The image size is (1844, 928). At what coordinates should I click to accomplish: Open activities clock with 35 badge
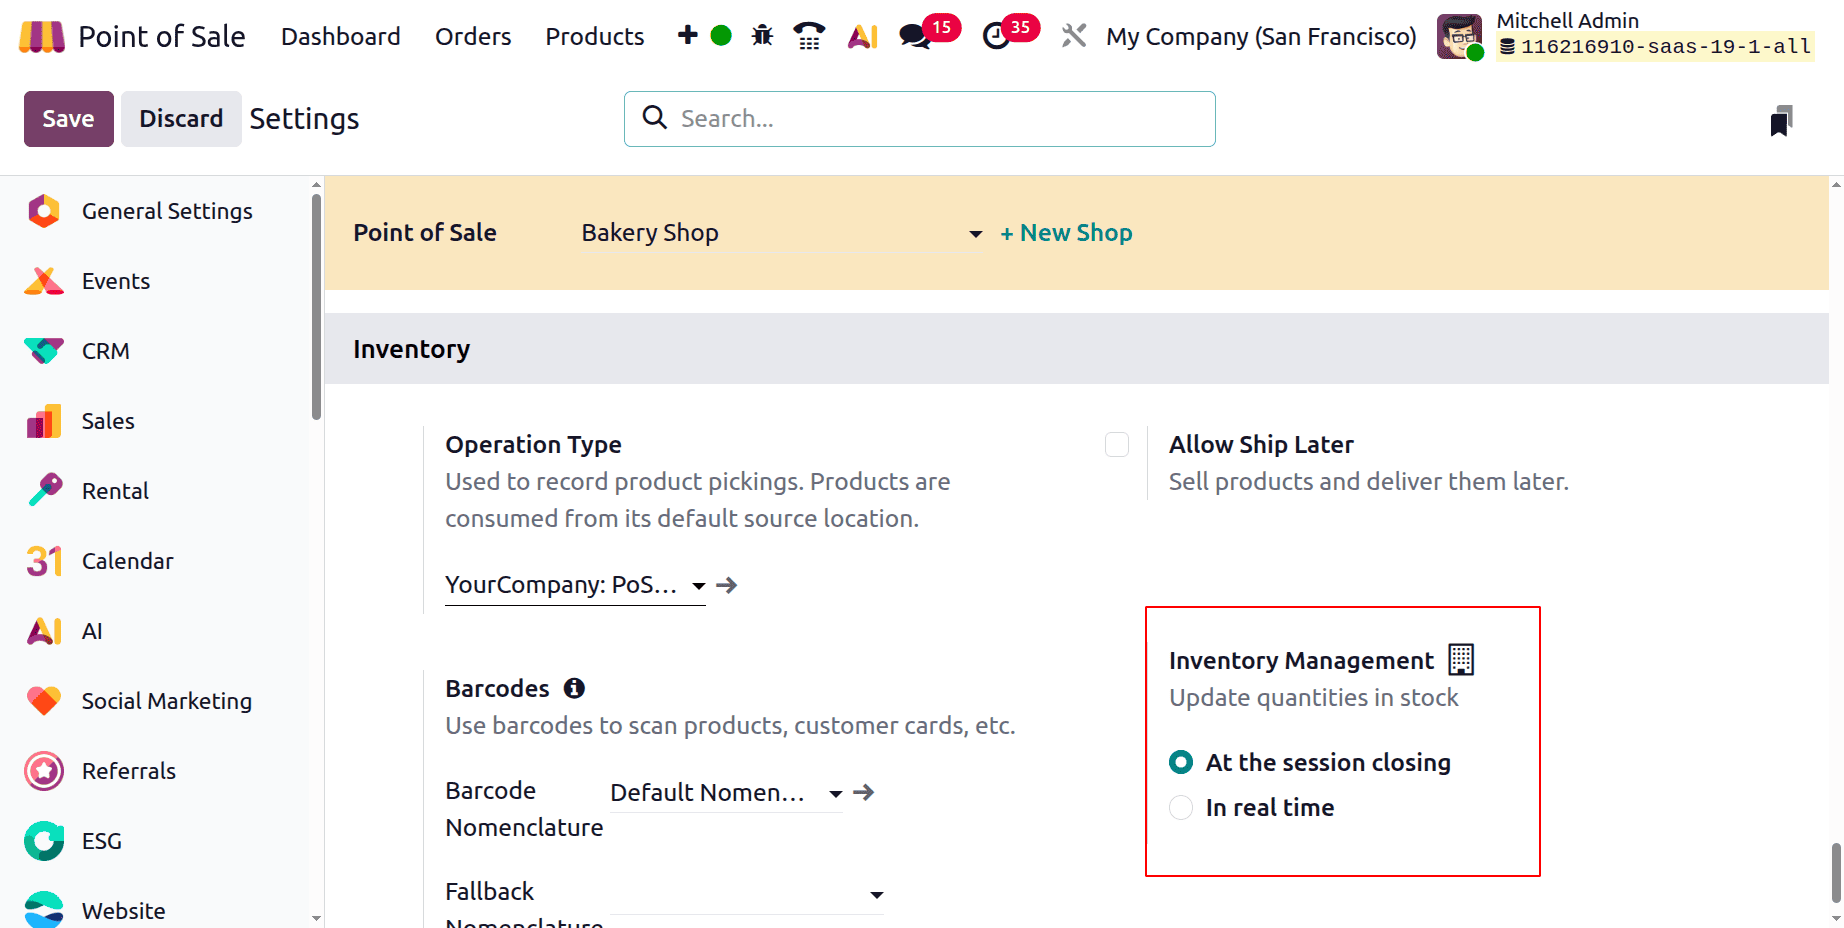click(x=1011, y=33)
